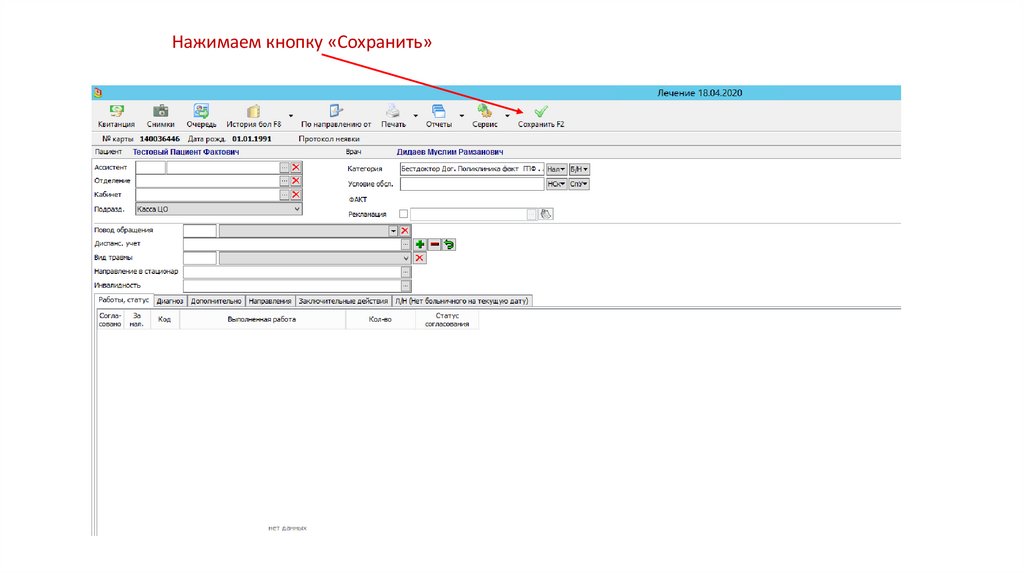Expand the Отчеты dropdown arrow
The width and height of the screenshot is (1024, 574).
click(x=462, y=116)
